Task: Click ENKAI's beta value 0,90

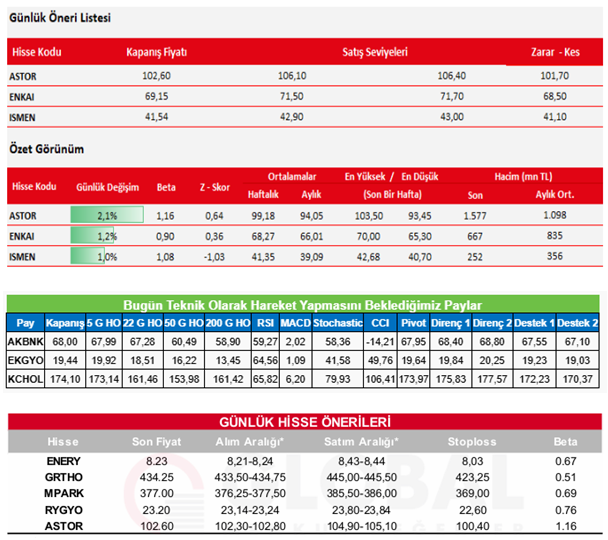Action: click(x=165, y=236)
